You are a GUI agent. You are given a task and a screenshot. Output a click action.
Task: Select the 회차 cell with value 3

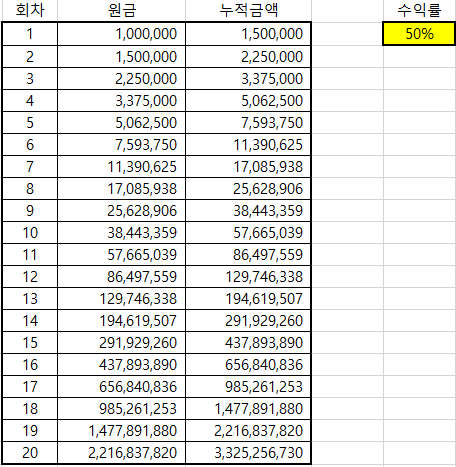point(30,79)
